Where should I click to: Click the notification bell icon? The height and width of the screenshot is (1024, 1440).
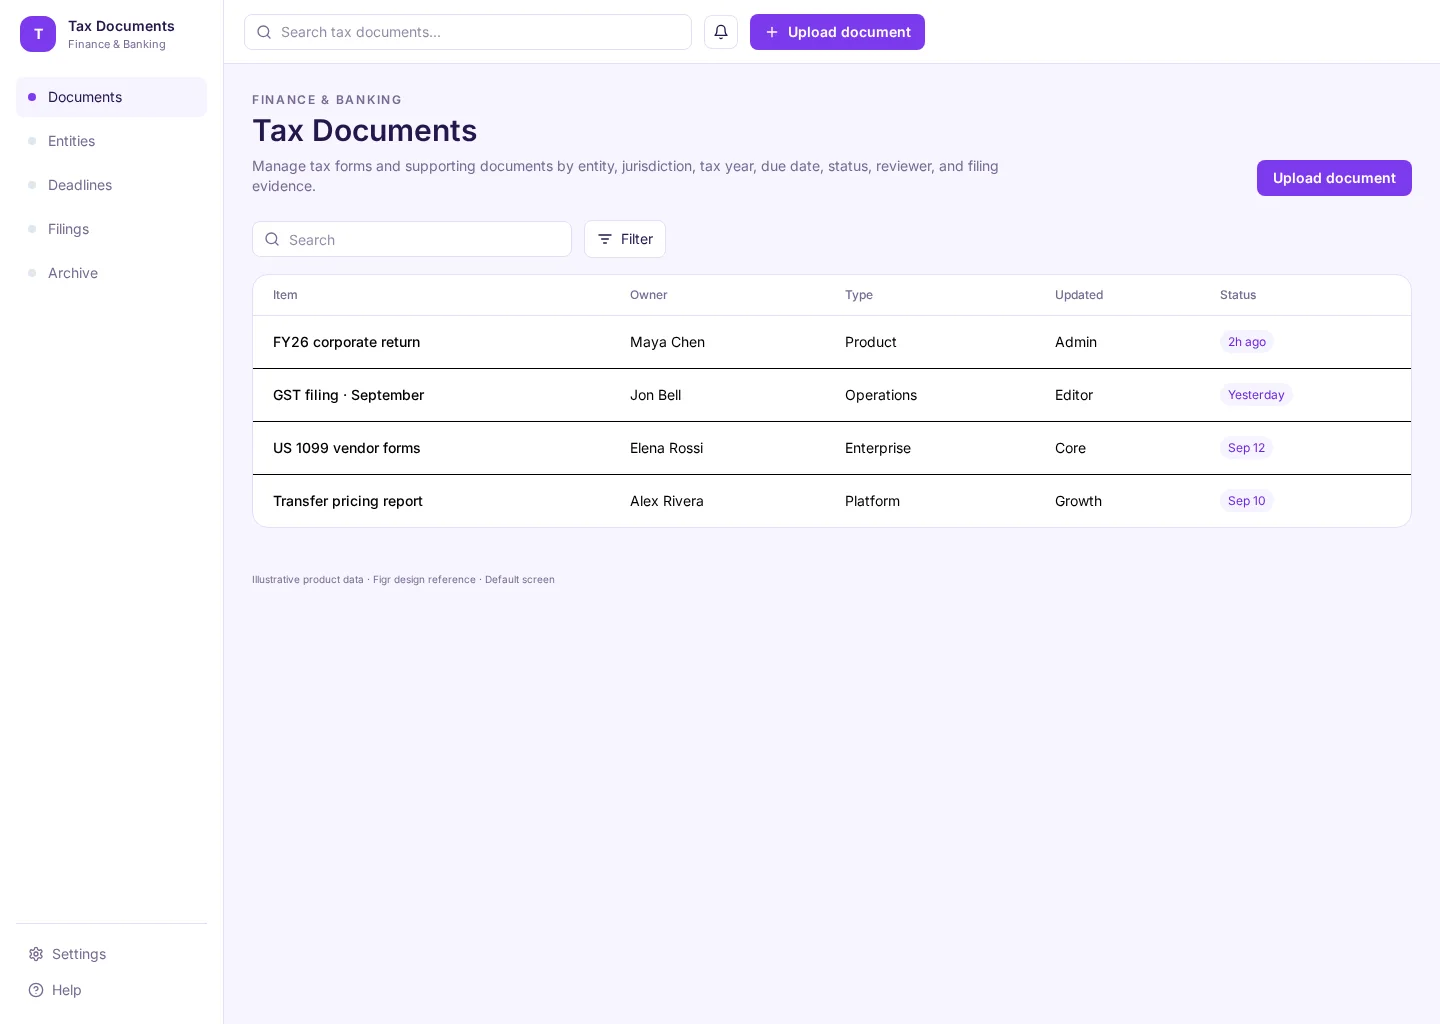(x=721, y=32)
